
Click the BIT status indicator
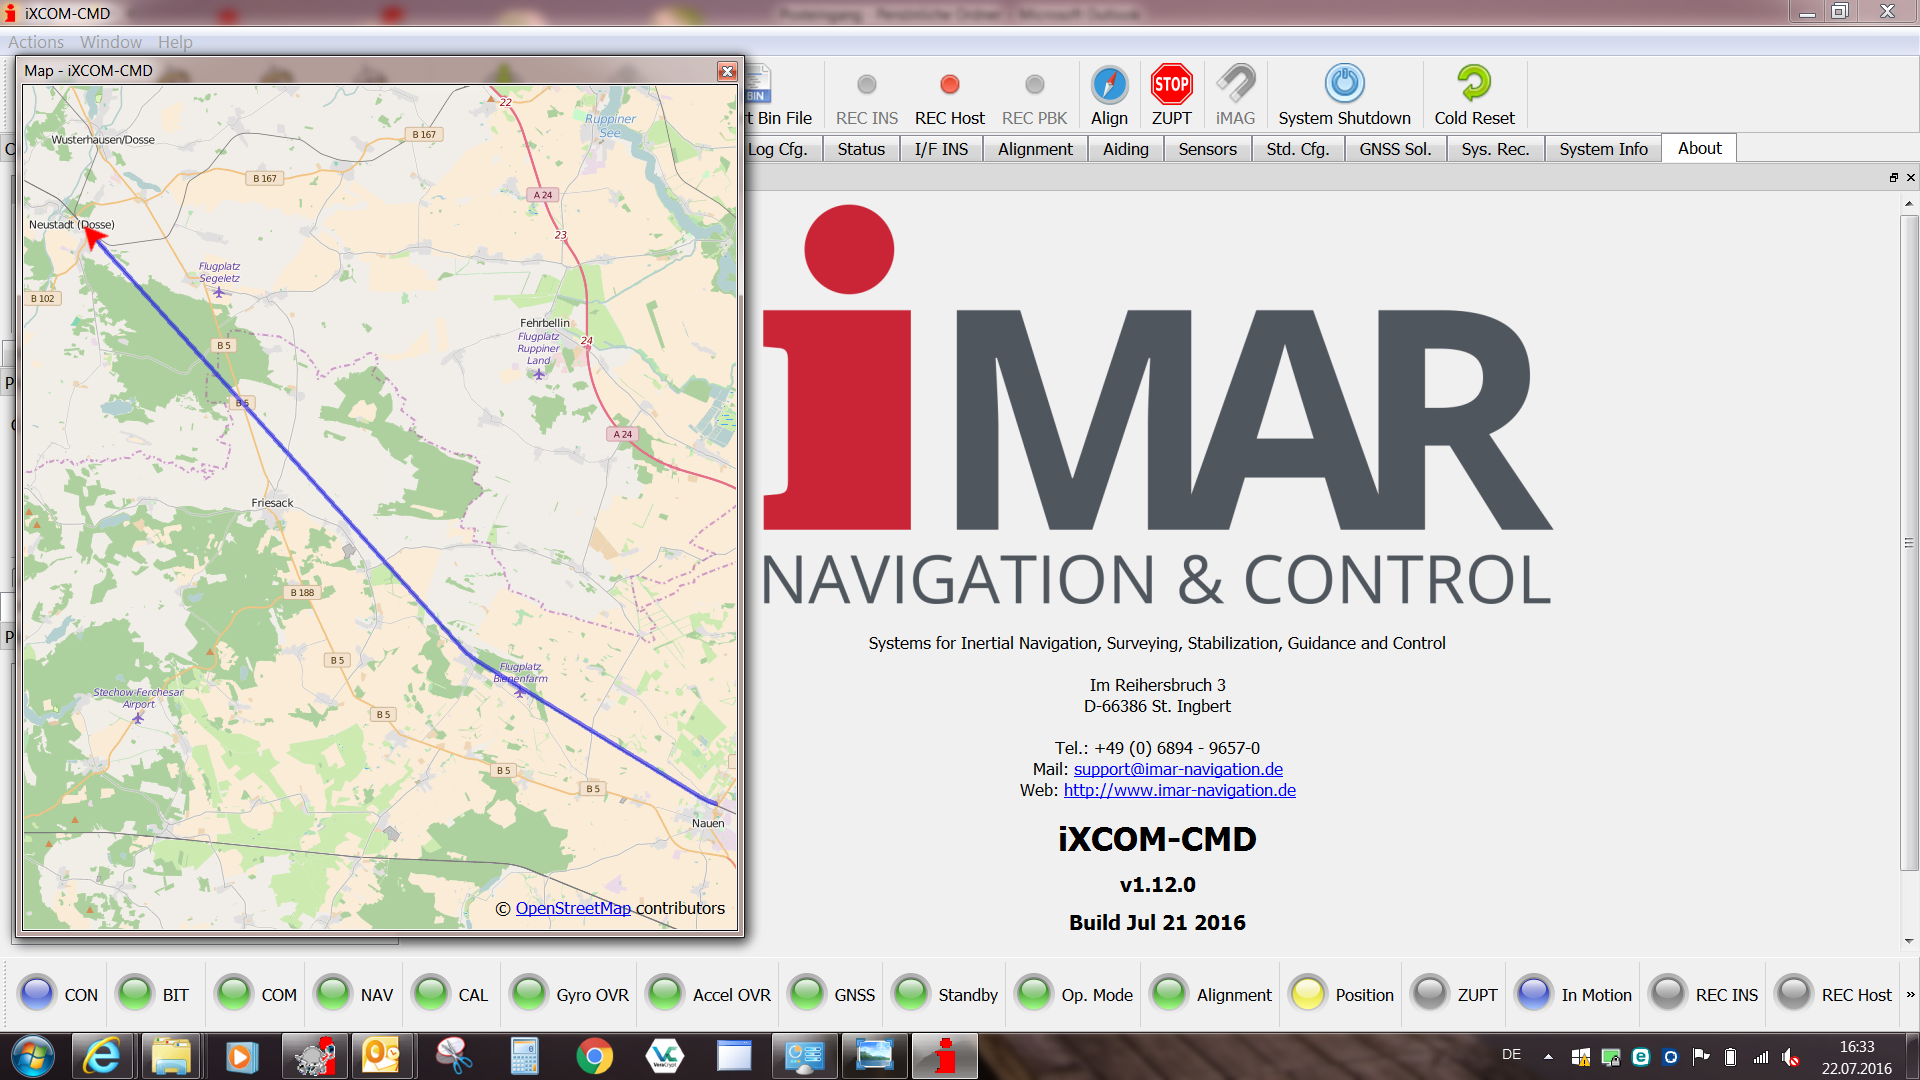pyautogui.click(x=134, y=994)
